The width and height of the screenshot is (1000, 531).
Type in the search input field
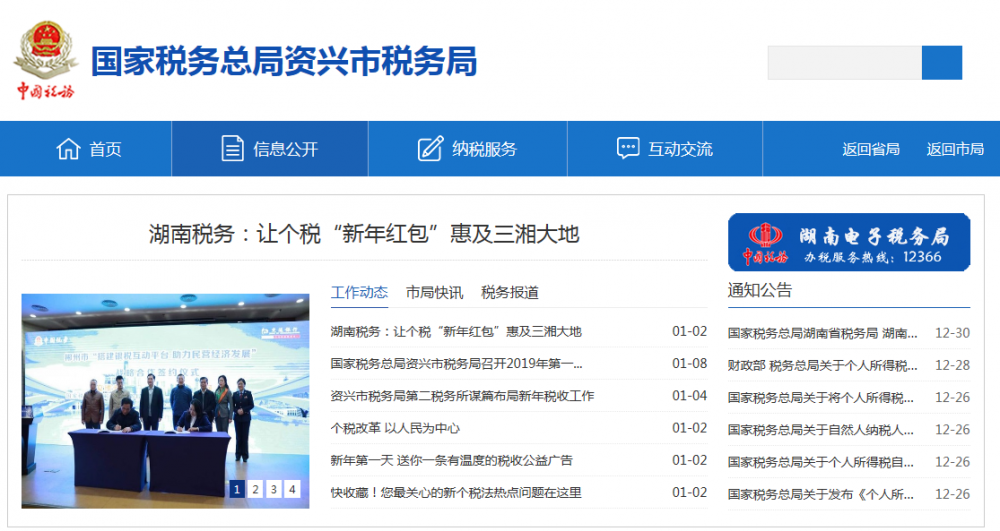click(844, 63)
